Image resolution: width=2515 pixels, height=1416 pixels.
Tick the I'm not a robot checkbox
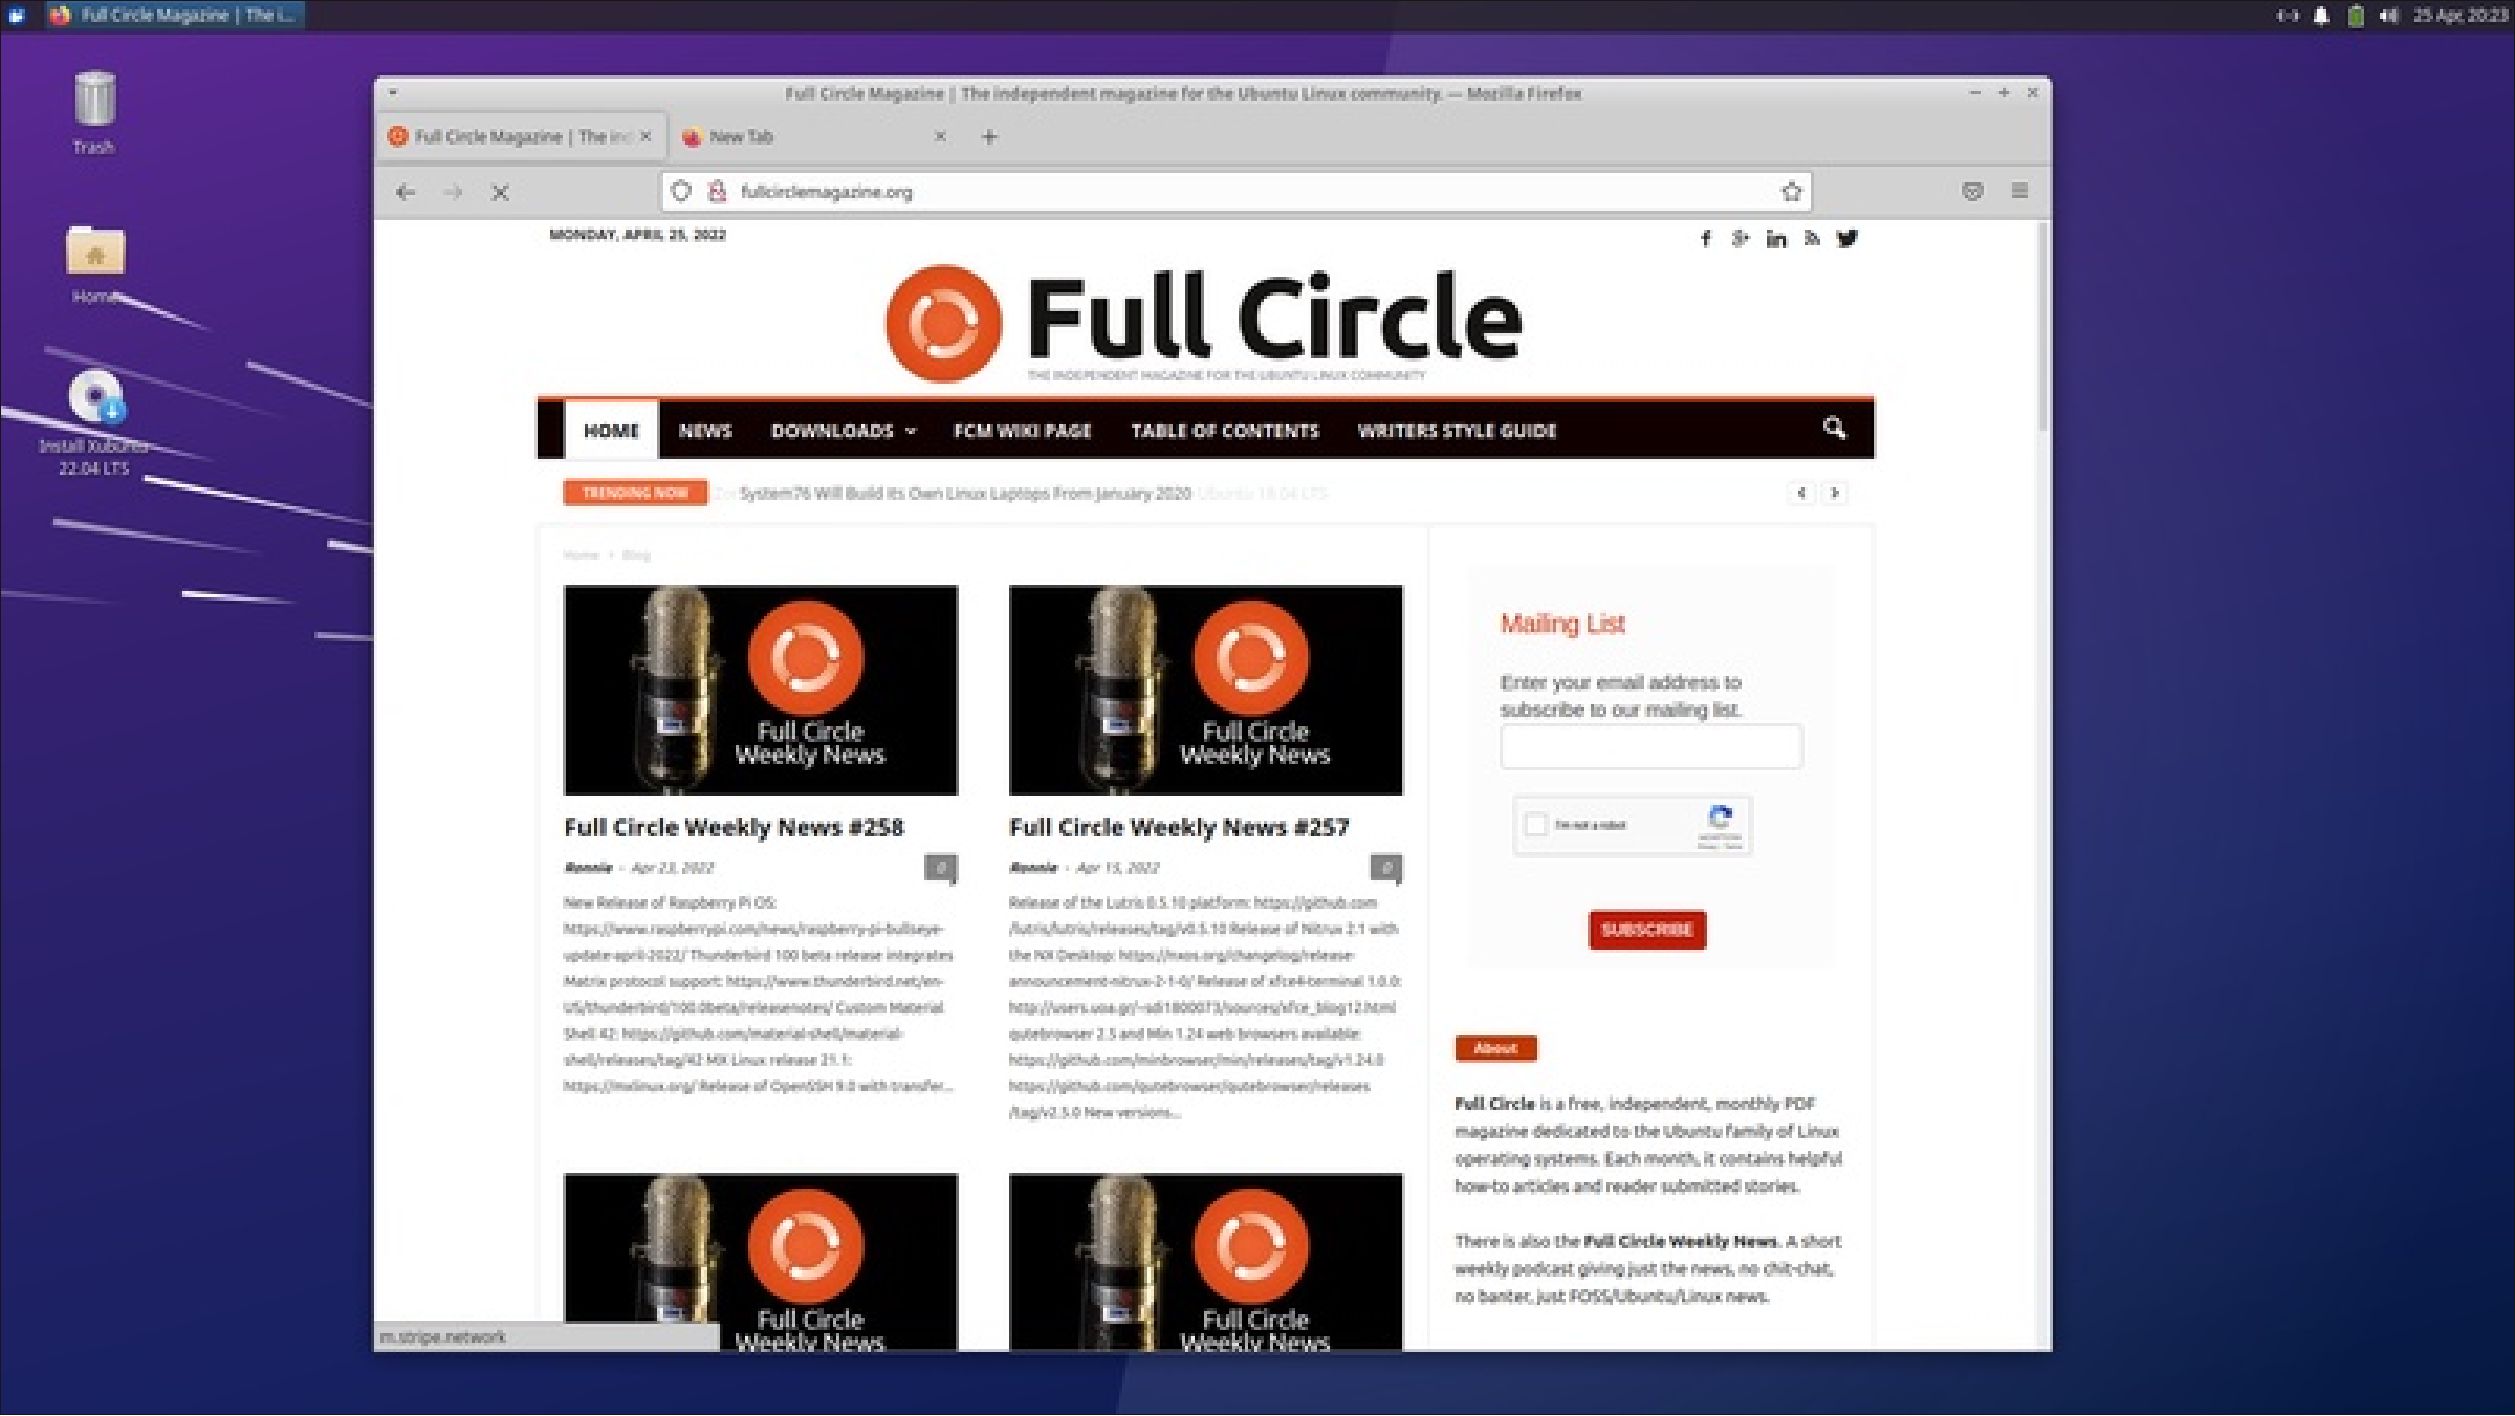[x=1535, y=825]
